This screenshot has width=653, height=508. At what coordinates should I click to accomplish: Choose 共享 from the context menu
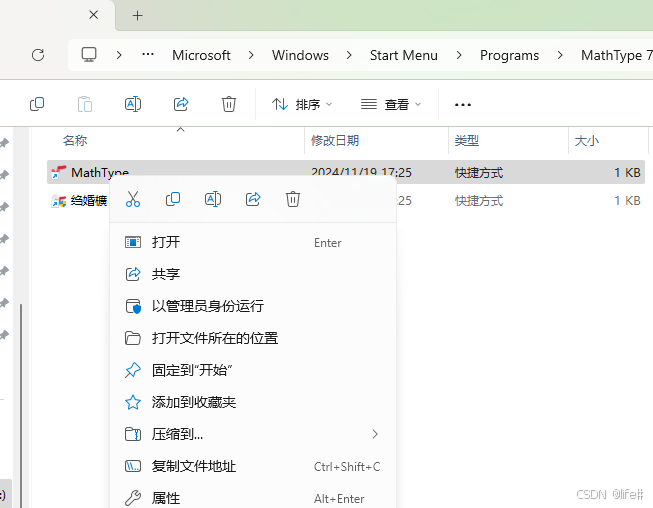coord(253,274)
